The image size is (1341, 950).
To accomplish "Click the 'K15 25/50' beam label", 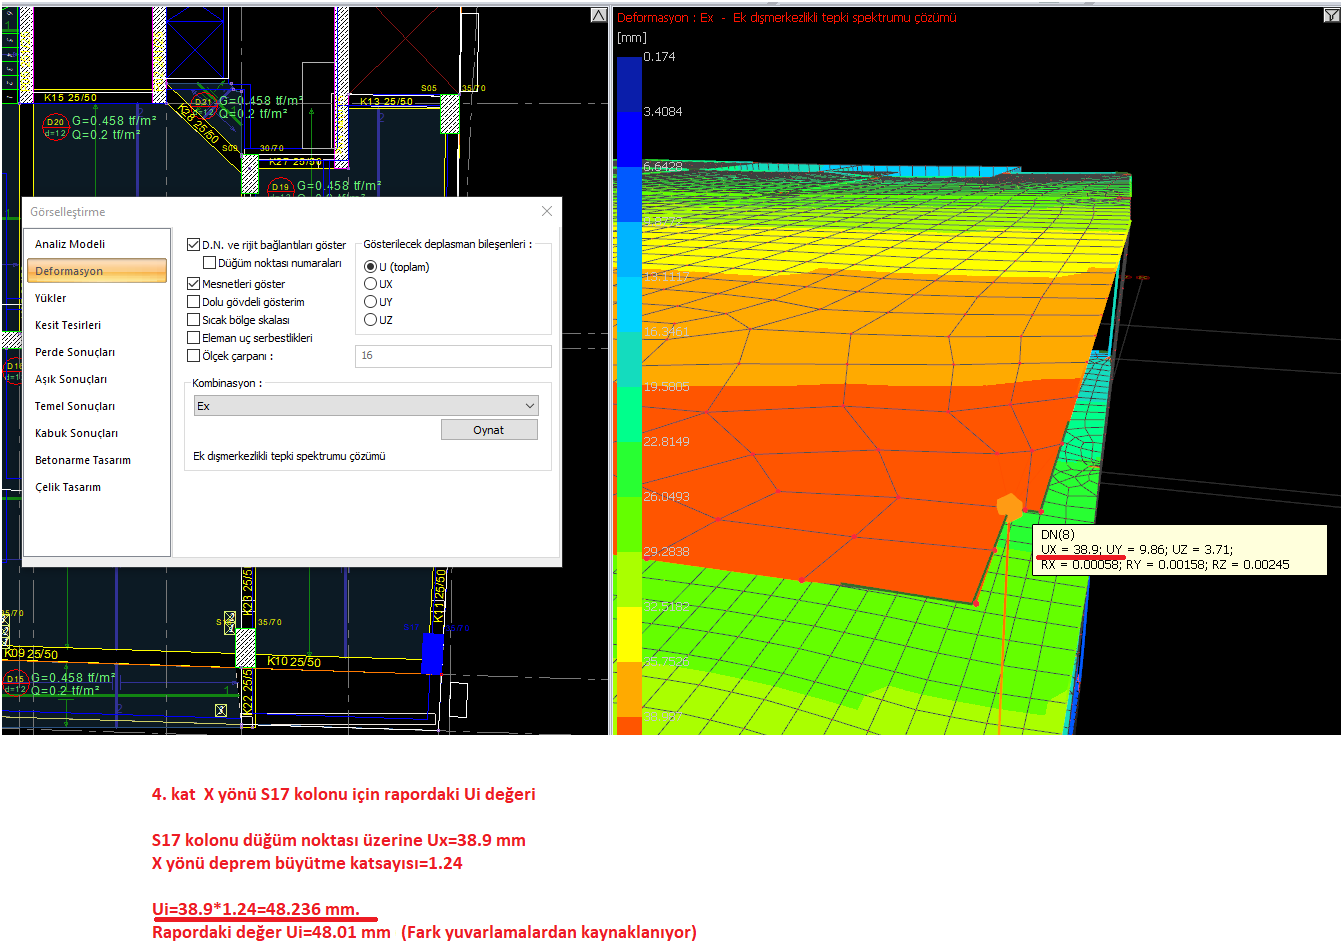I will pyautogui.click(x=70, y=98).
